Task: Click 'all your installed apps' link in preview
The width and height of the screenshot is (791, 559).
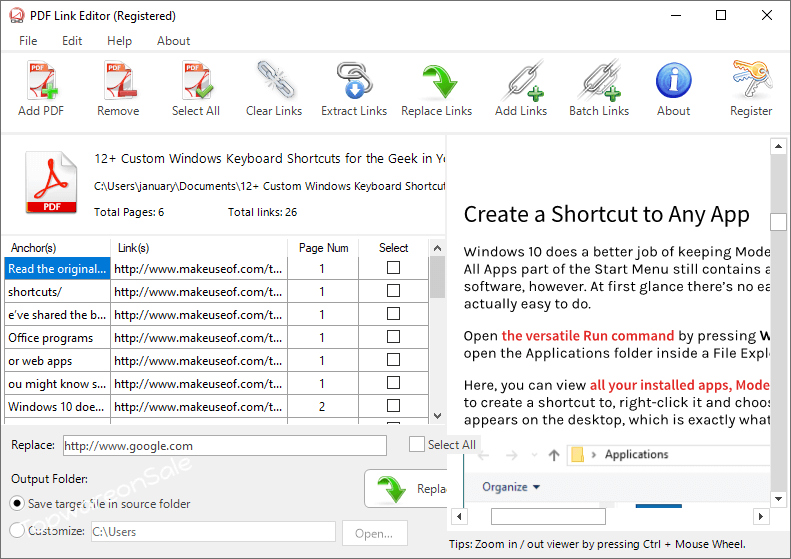Action: pos(660,385)
